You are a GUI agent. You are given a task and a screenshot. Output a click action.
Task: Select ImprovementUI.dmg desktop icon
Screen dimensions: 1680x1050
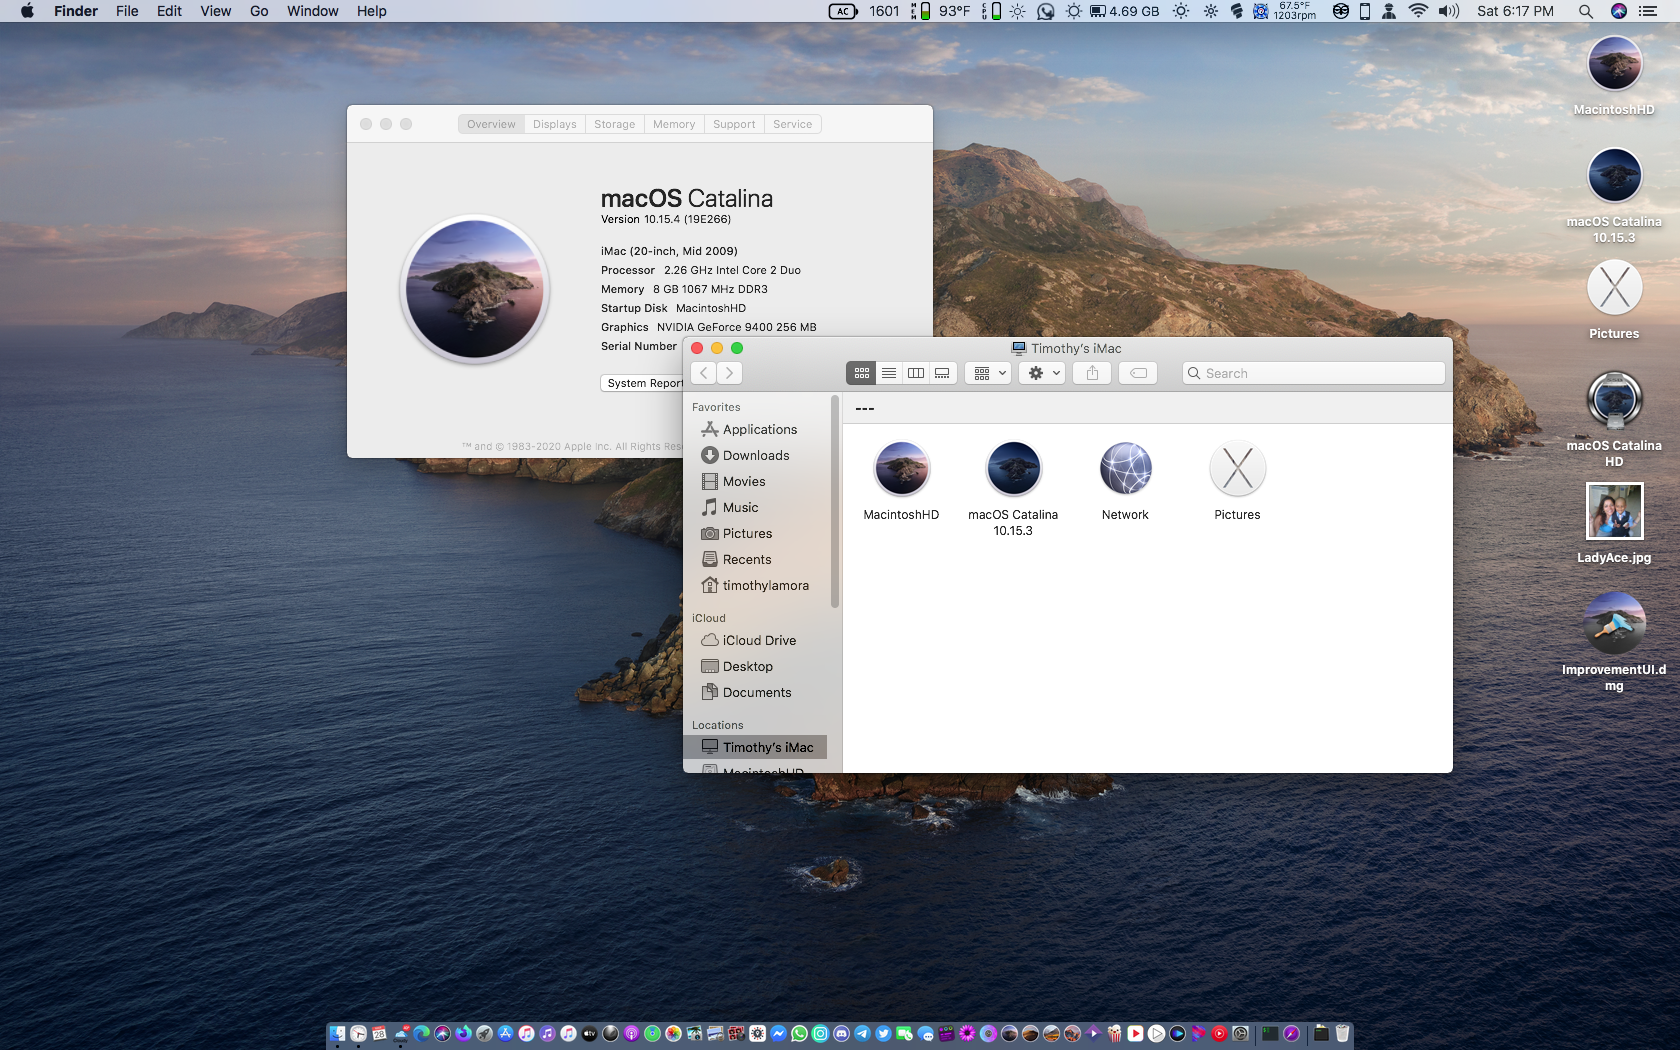click(x=1614, y=623)
